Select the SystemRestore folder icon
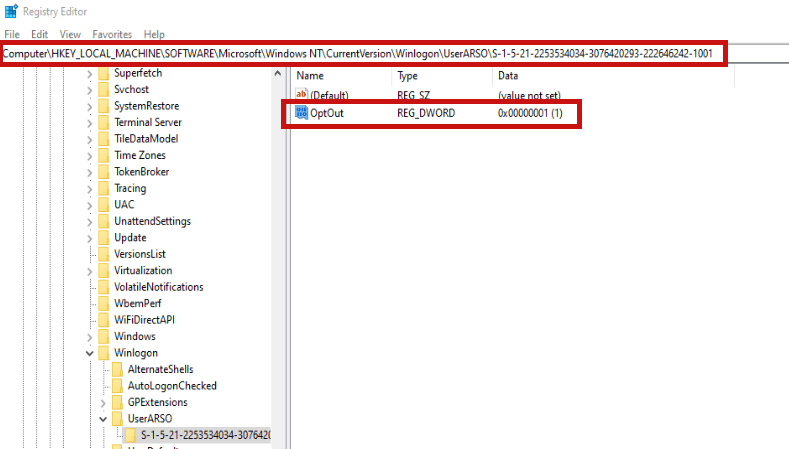This screenshot has height=449, width=789. click(104, 106)
